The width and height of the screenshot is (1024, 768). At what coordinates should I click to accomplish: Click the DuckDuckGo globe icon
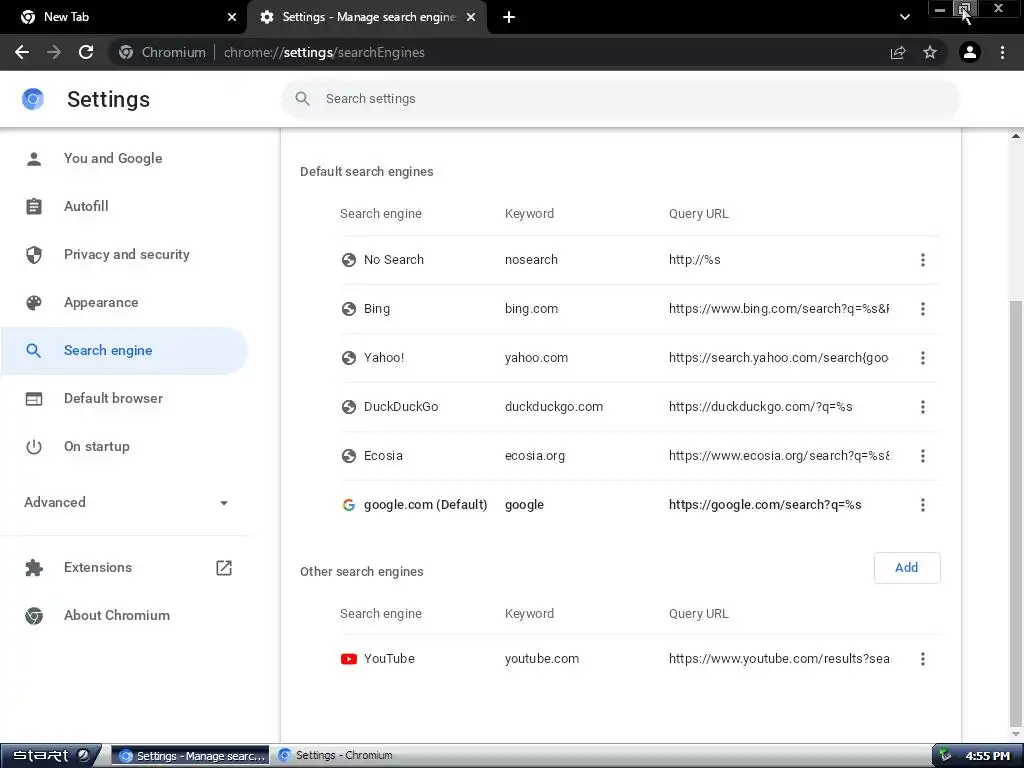[x=349, y=407]
